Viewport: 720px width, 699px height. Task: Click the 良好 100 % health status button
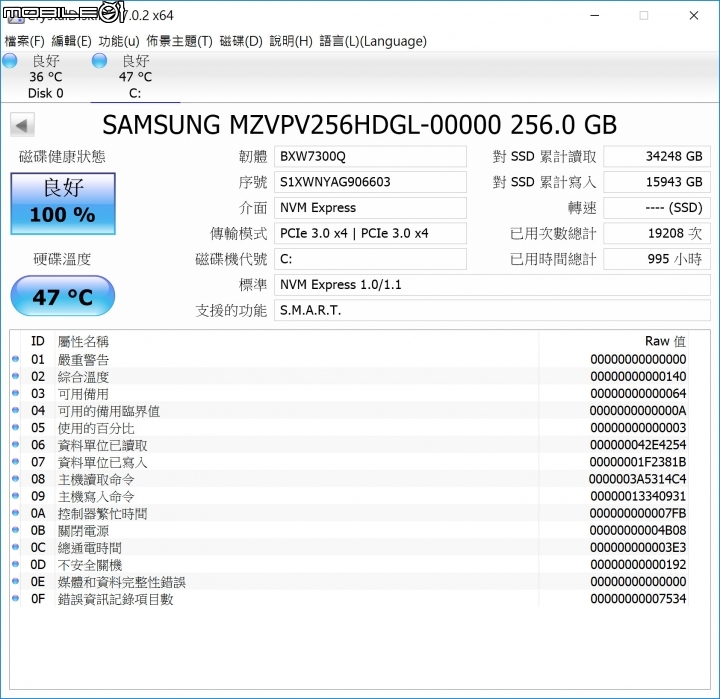coord(63,203)
